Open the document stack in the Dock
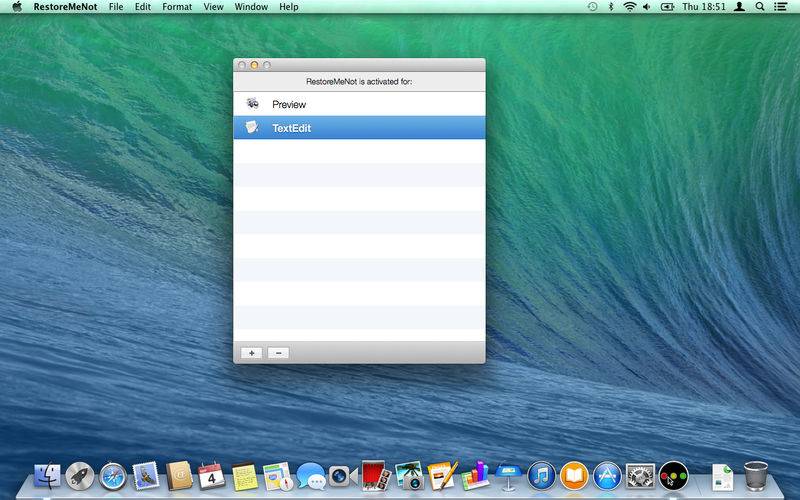Viewport: 800px width, 500px height. coord(722,477)
